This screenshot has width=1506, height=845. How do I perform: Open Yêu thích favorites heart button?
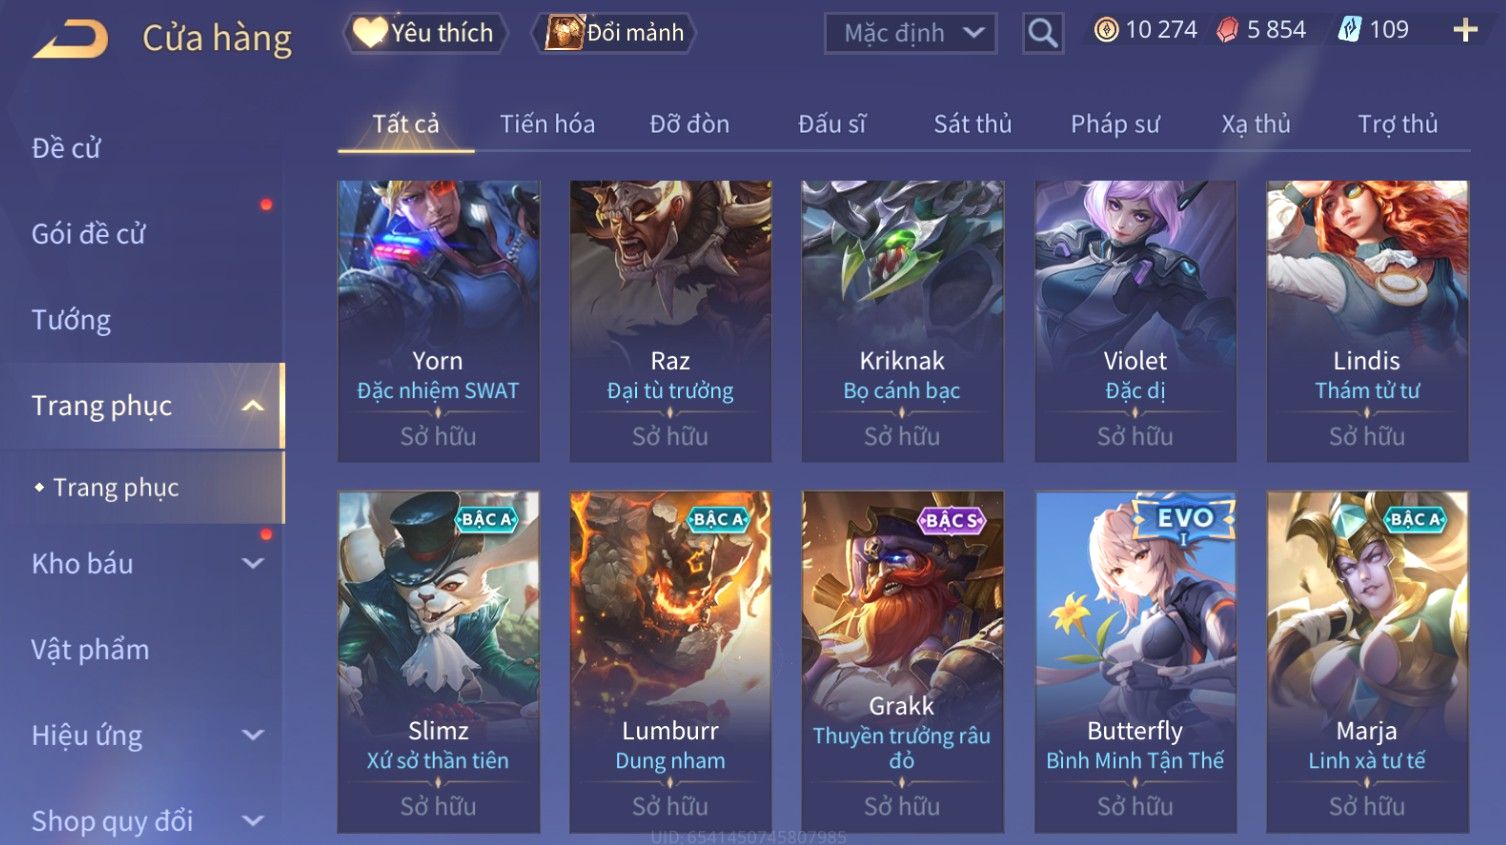pos(424,33)
